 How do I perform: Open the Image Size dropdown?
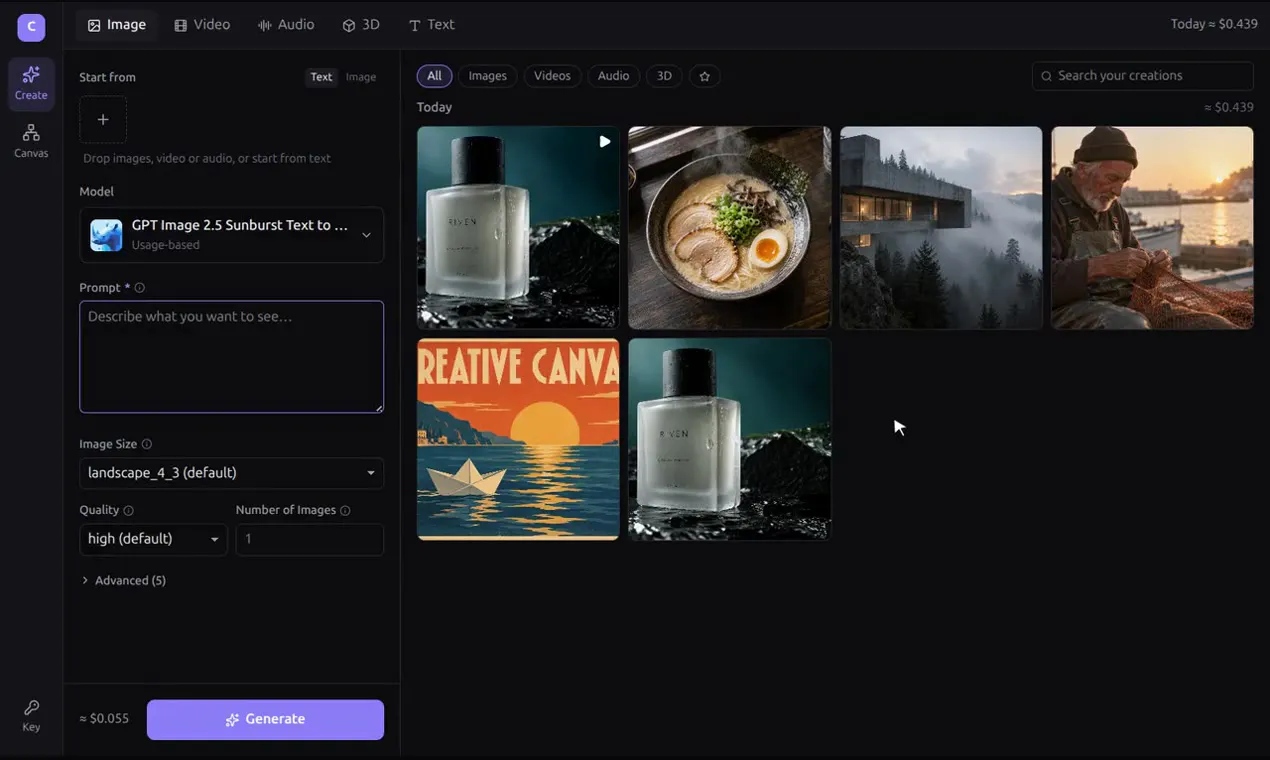click(231, 473)
